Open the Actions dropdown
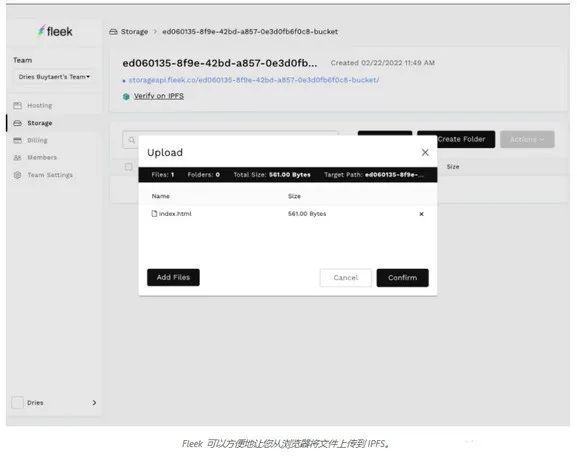The width and height of the screenshot is (577, 472). click(527, 139)
